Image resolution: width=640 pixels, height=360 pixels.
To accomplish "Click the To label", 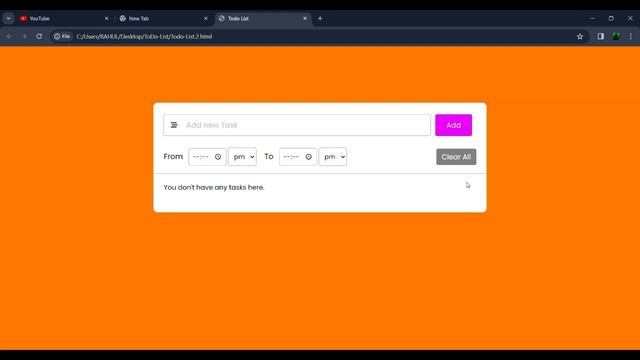I will coord(269,157).
